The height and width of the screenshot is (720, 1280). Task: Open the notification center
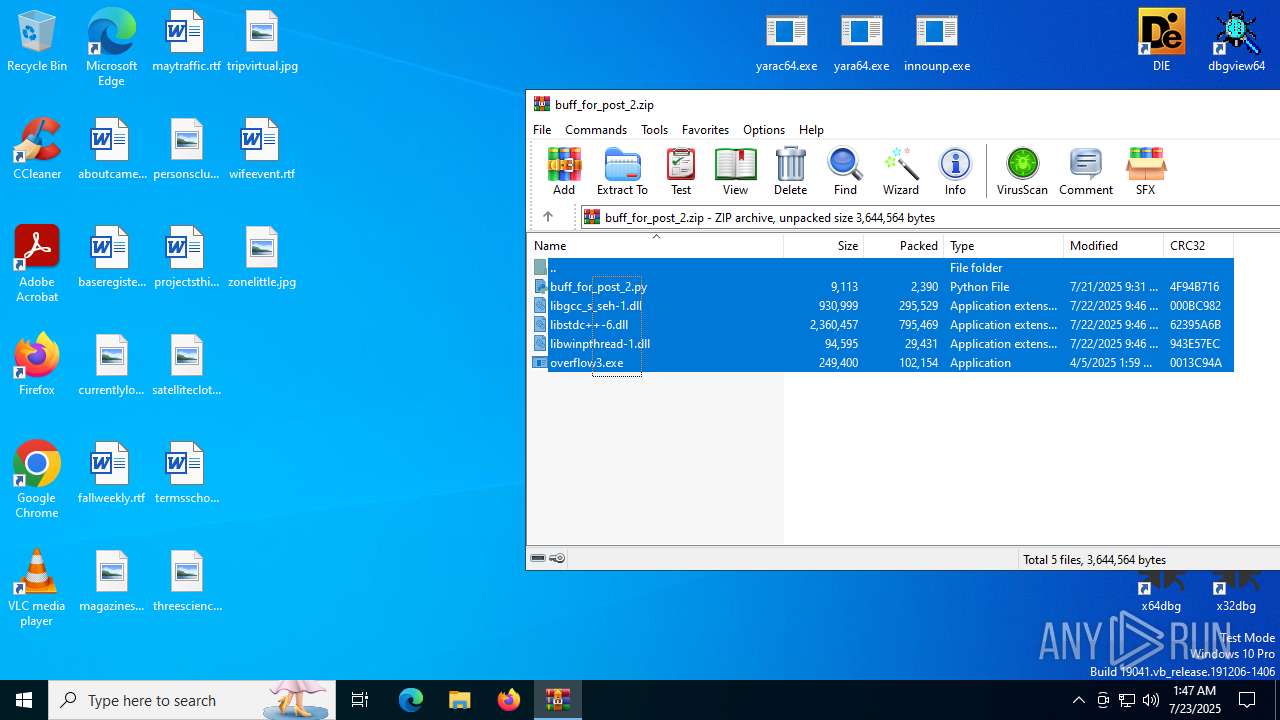click(x=1247, y=700)
